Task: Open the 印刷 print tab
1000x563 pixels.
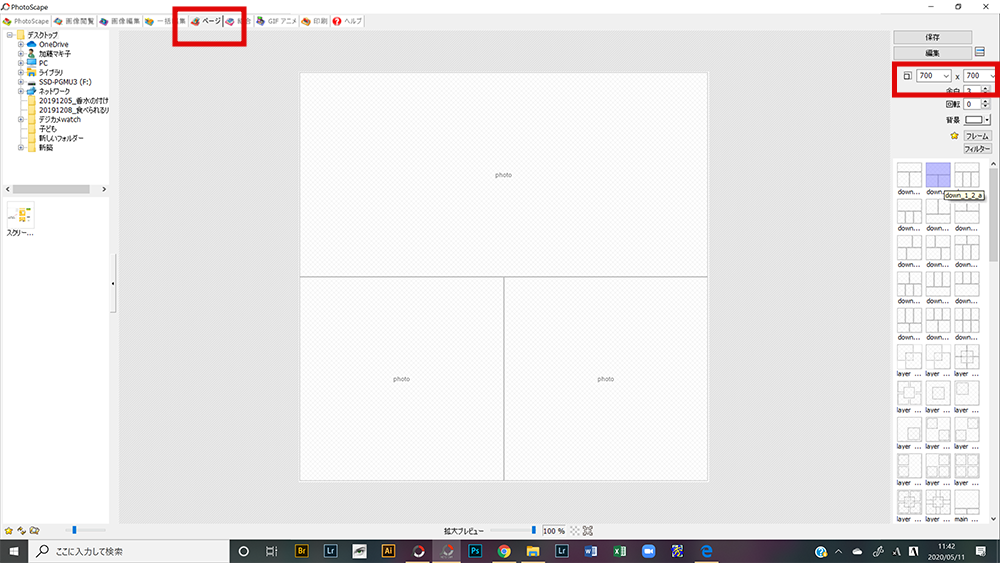Action: pyautogui.click(x=314, y=21)
